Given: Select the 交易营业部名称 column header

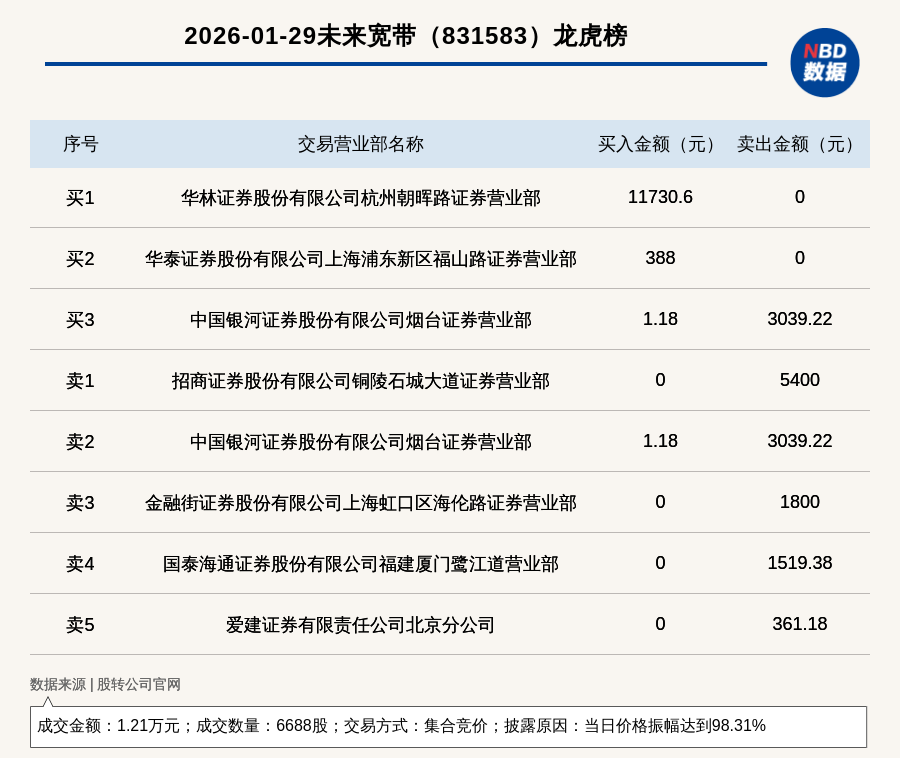Looking at the screenshot, I should coord(360,144).
